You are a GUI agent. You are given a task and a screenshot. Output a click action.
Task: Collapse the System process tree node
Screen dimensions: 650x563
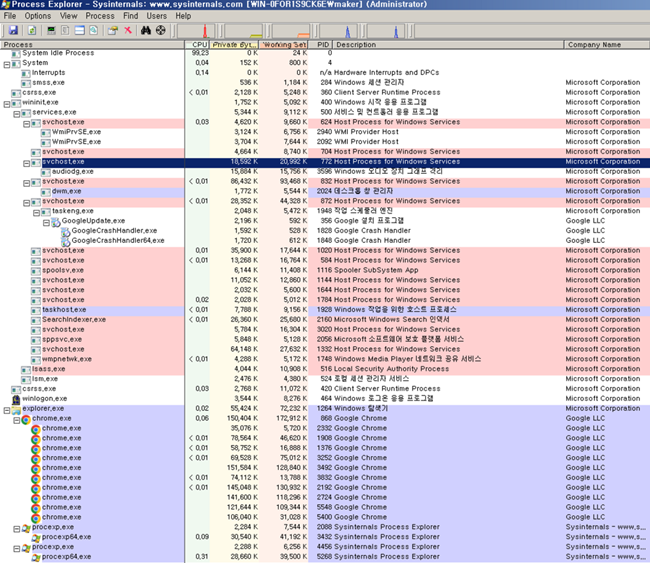click(x=7, y=64)
